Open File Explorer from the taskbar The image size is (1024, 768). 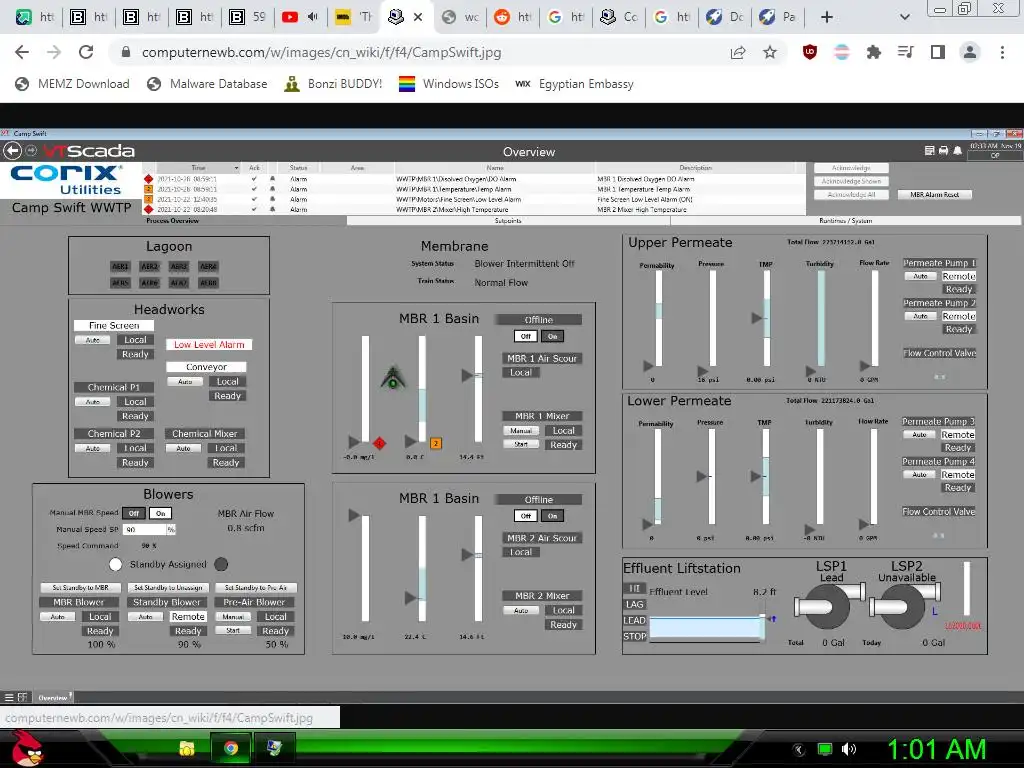(x=187, y=748)
